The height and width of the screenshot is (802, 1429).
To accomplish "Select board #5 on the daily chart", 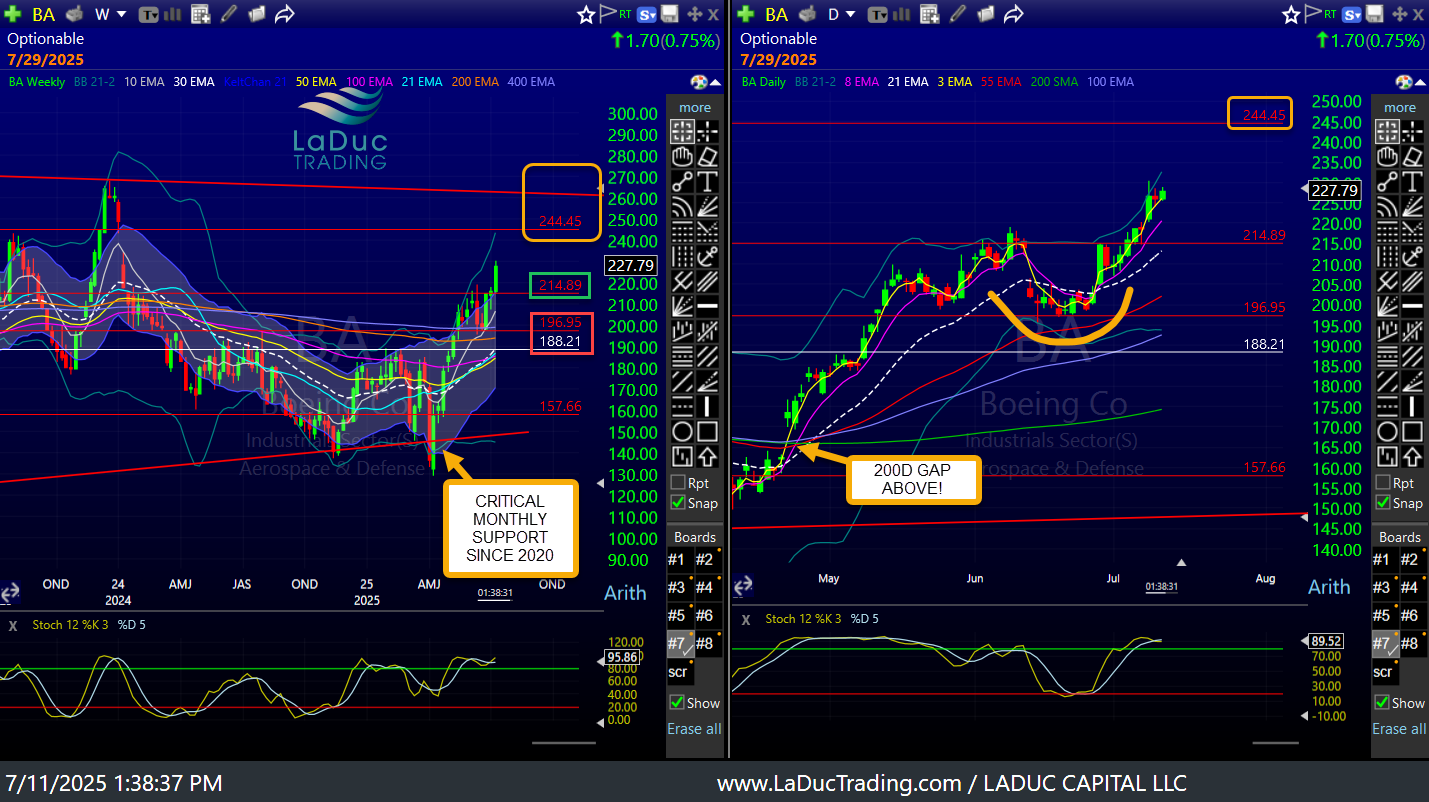I will 1386,615.
